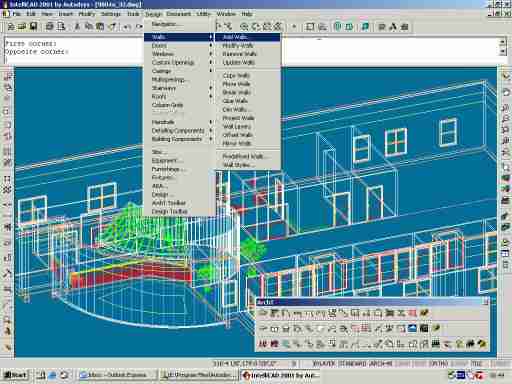Open the Modify menu
This screenshot has height=384, width=512.
point(87,14)
